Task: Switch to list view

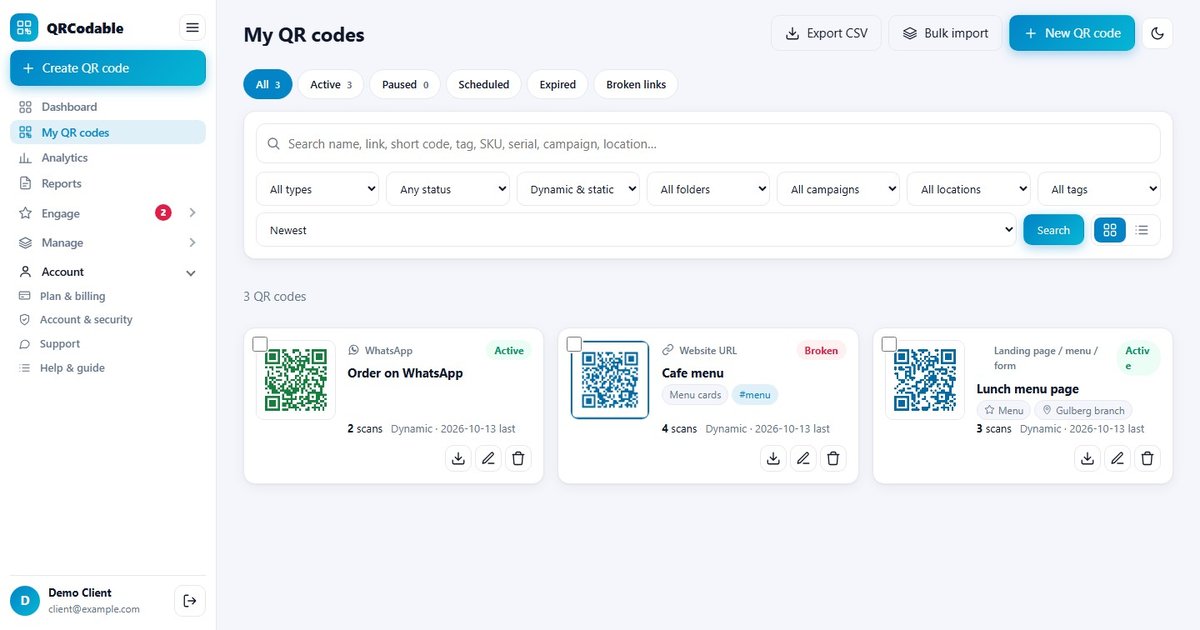Action: (x=1142, y=230)
